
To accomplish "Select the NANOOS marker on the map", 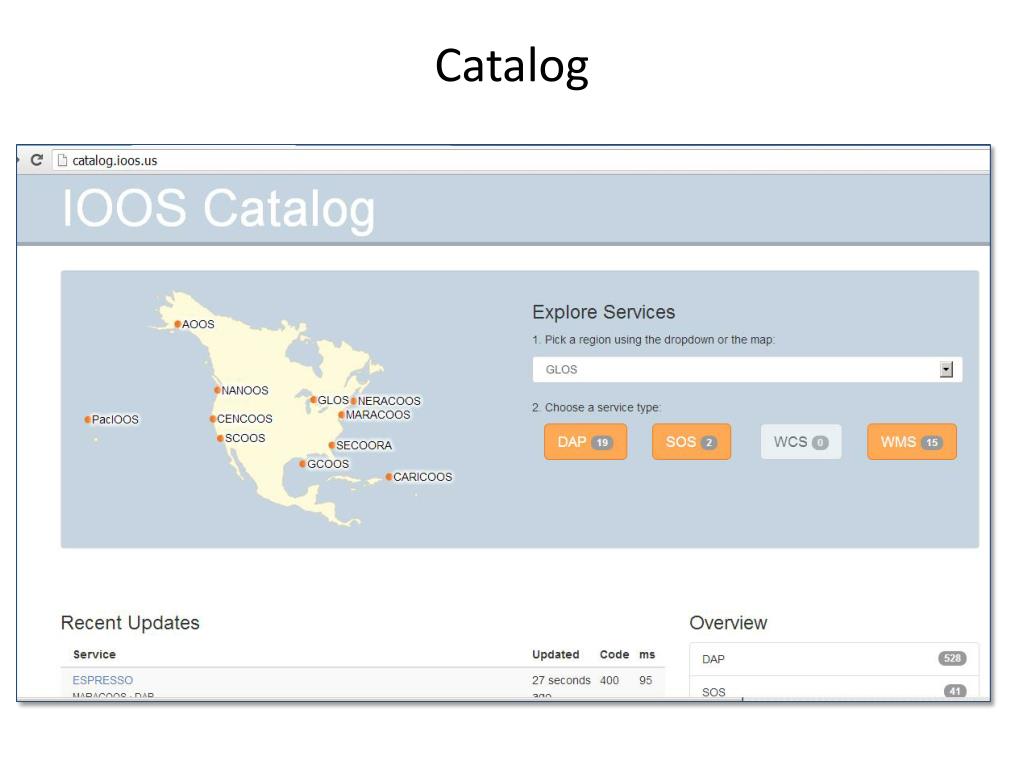I will pos(217,391).
